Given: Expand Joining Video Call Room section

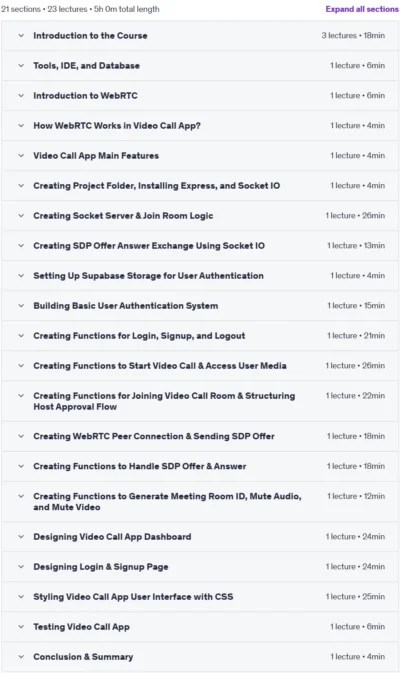Looking at the screenshot, I should (x=200, y=401).
